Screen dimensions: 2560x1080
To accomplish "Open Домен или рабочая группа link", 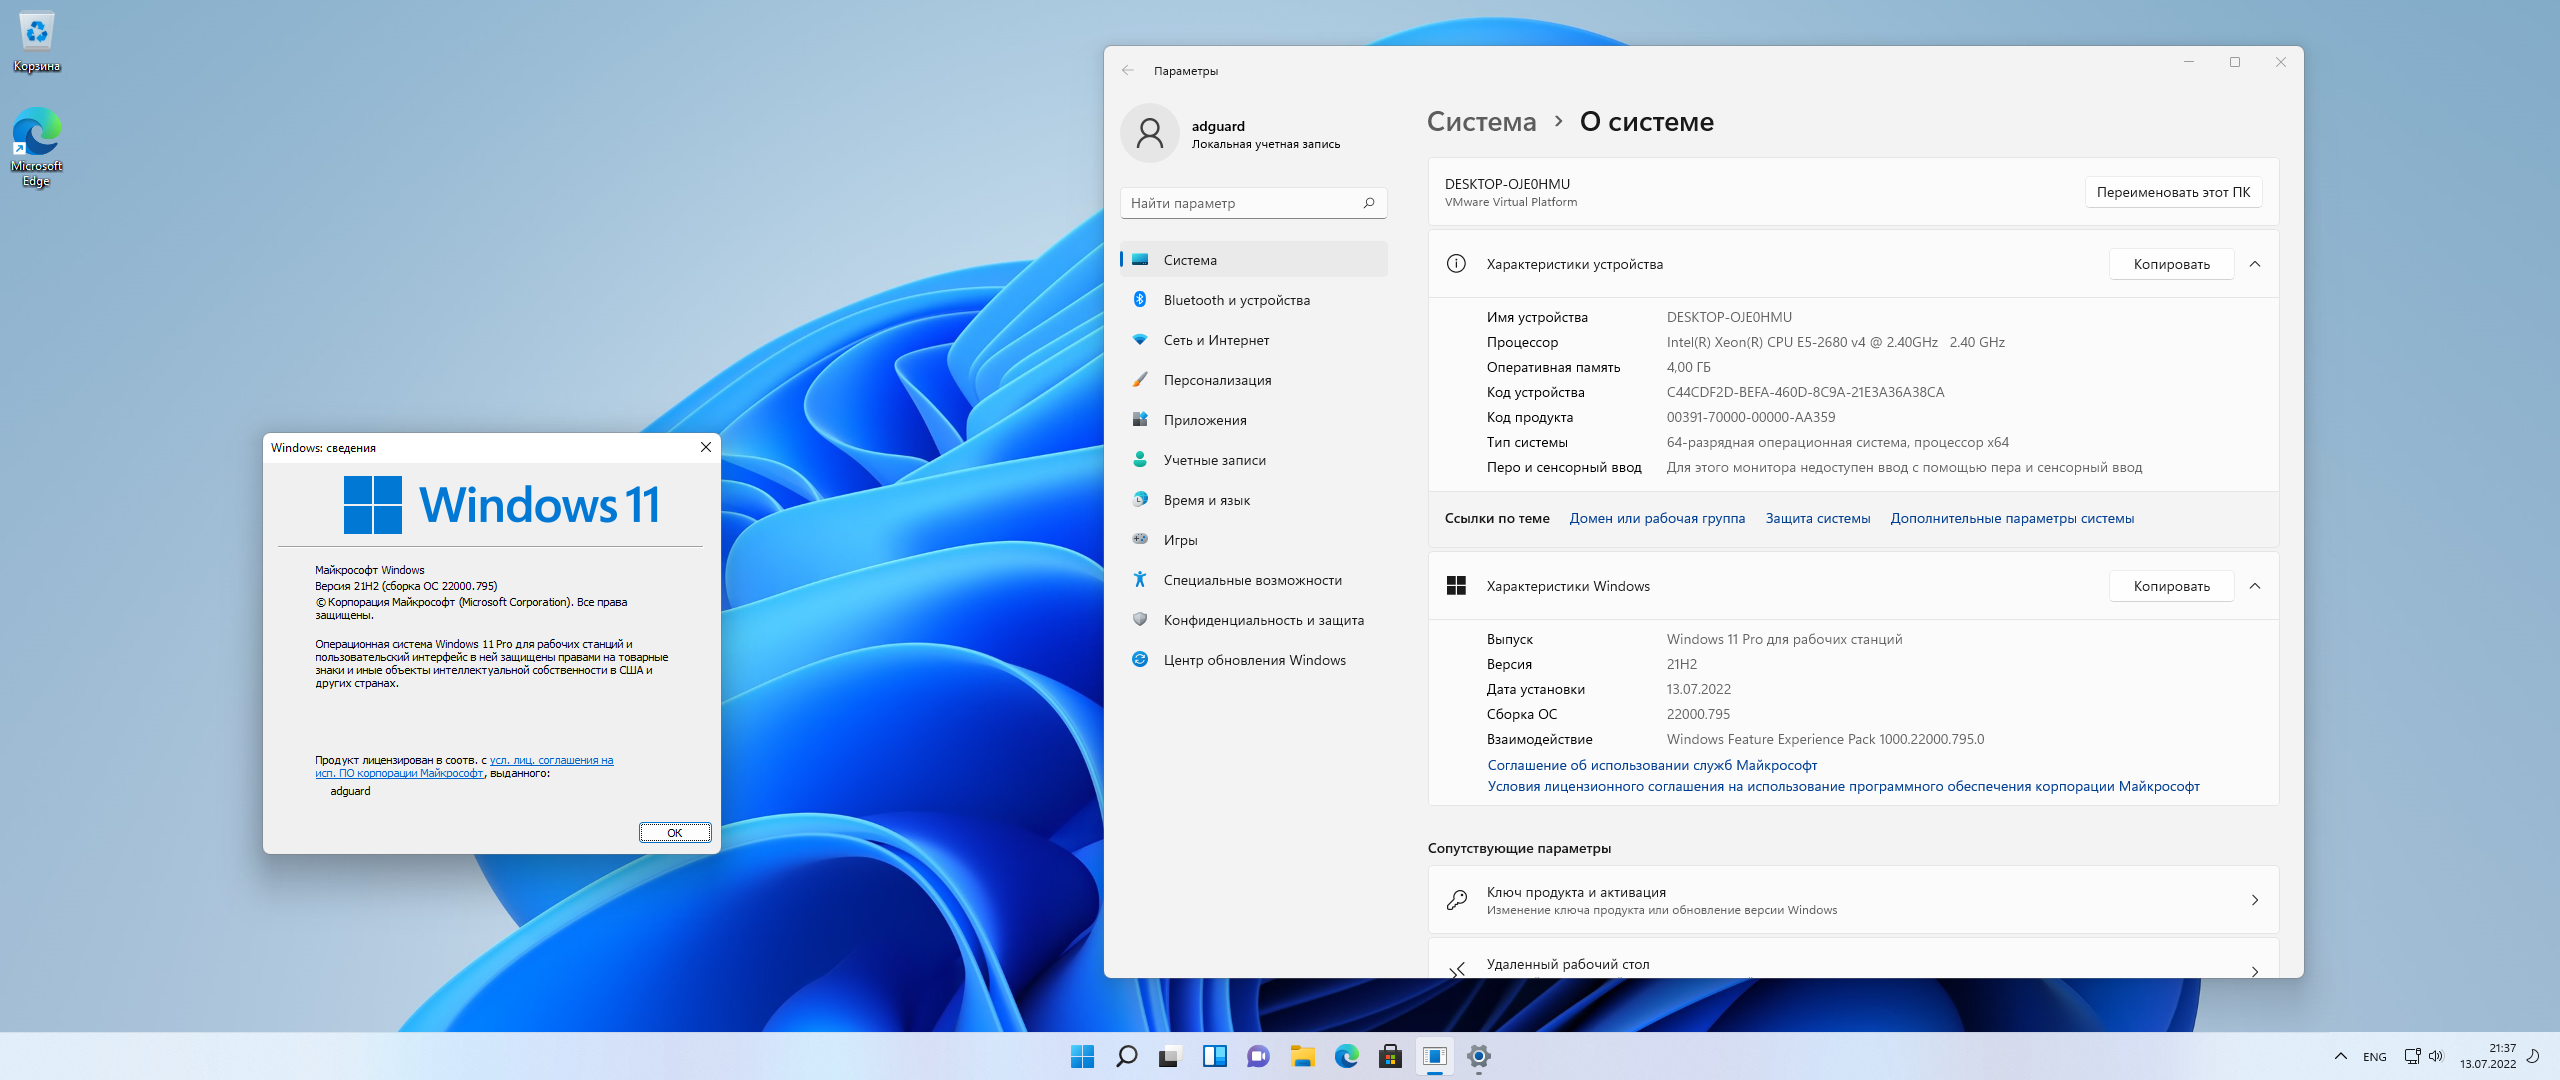I will tap(1657, 518).
